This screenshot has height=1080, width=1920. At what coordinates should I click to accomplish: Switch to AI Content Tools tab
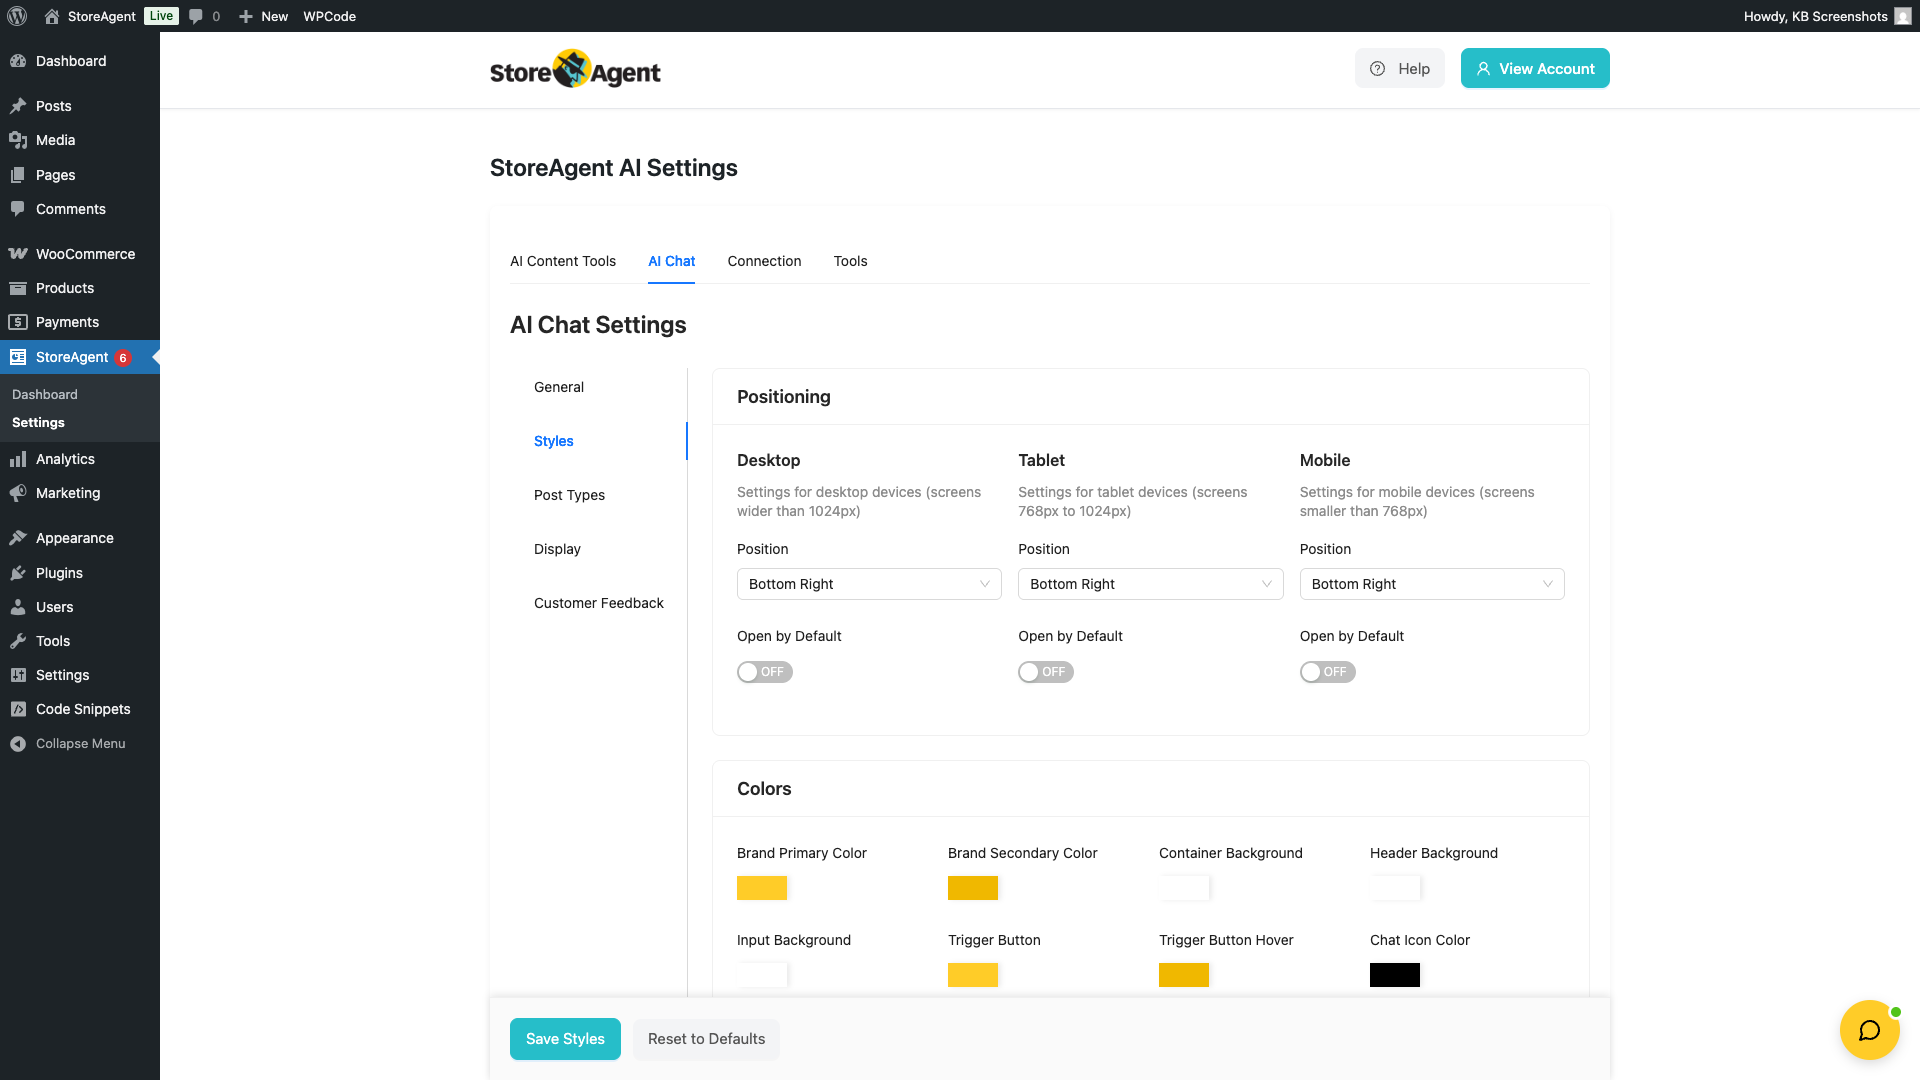tap(563, 261)
